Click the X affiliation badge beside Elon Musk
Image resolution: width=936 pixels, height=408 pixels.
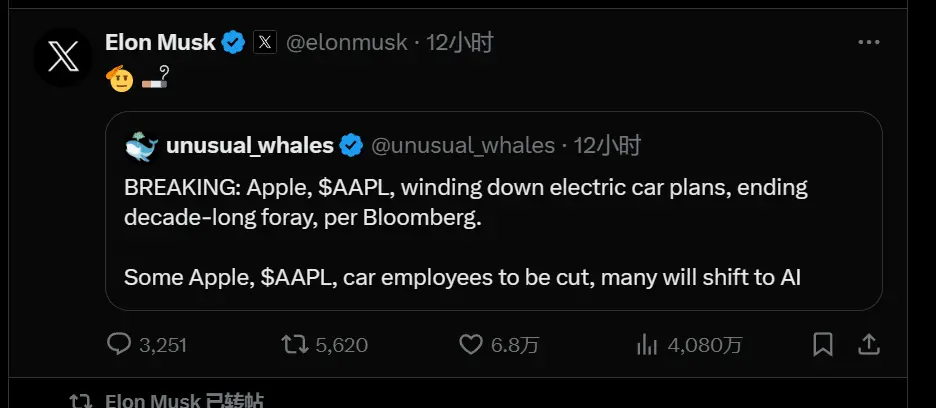coord(264,43)
